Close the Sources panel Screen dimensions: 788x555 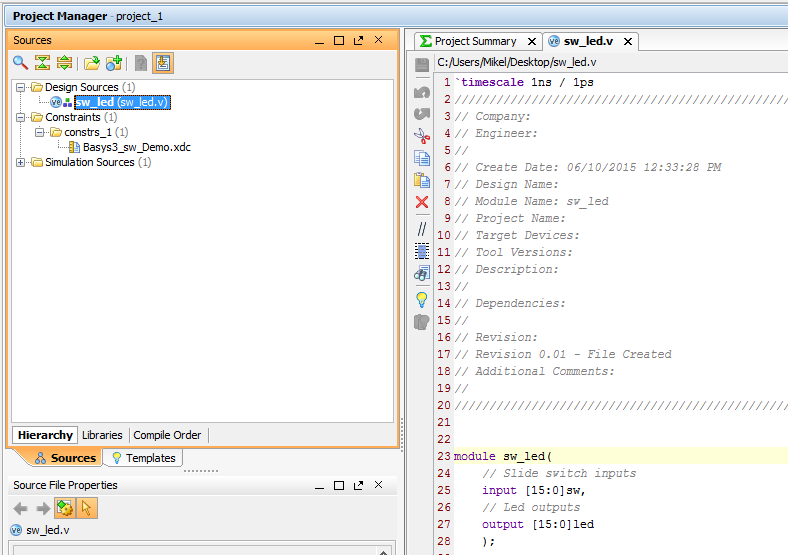(x=378, y=40)
